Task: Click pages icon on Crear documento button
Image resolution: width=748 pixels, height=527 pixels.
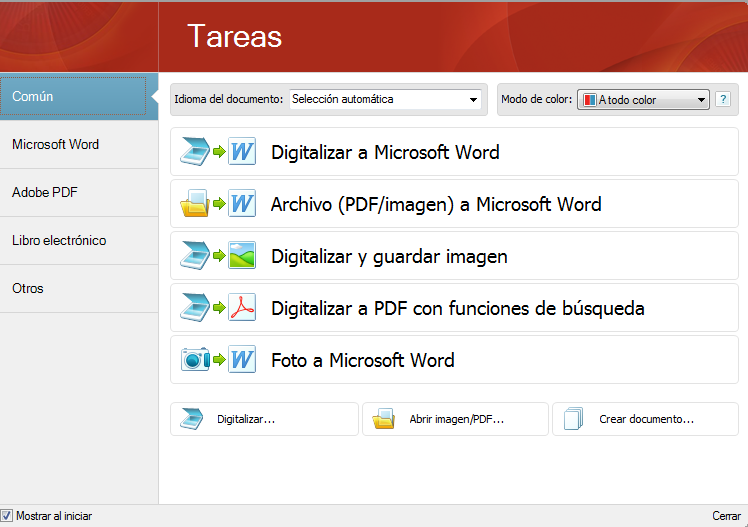Action: [573, 419]
